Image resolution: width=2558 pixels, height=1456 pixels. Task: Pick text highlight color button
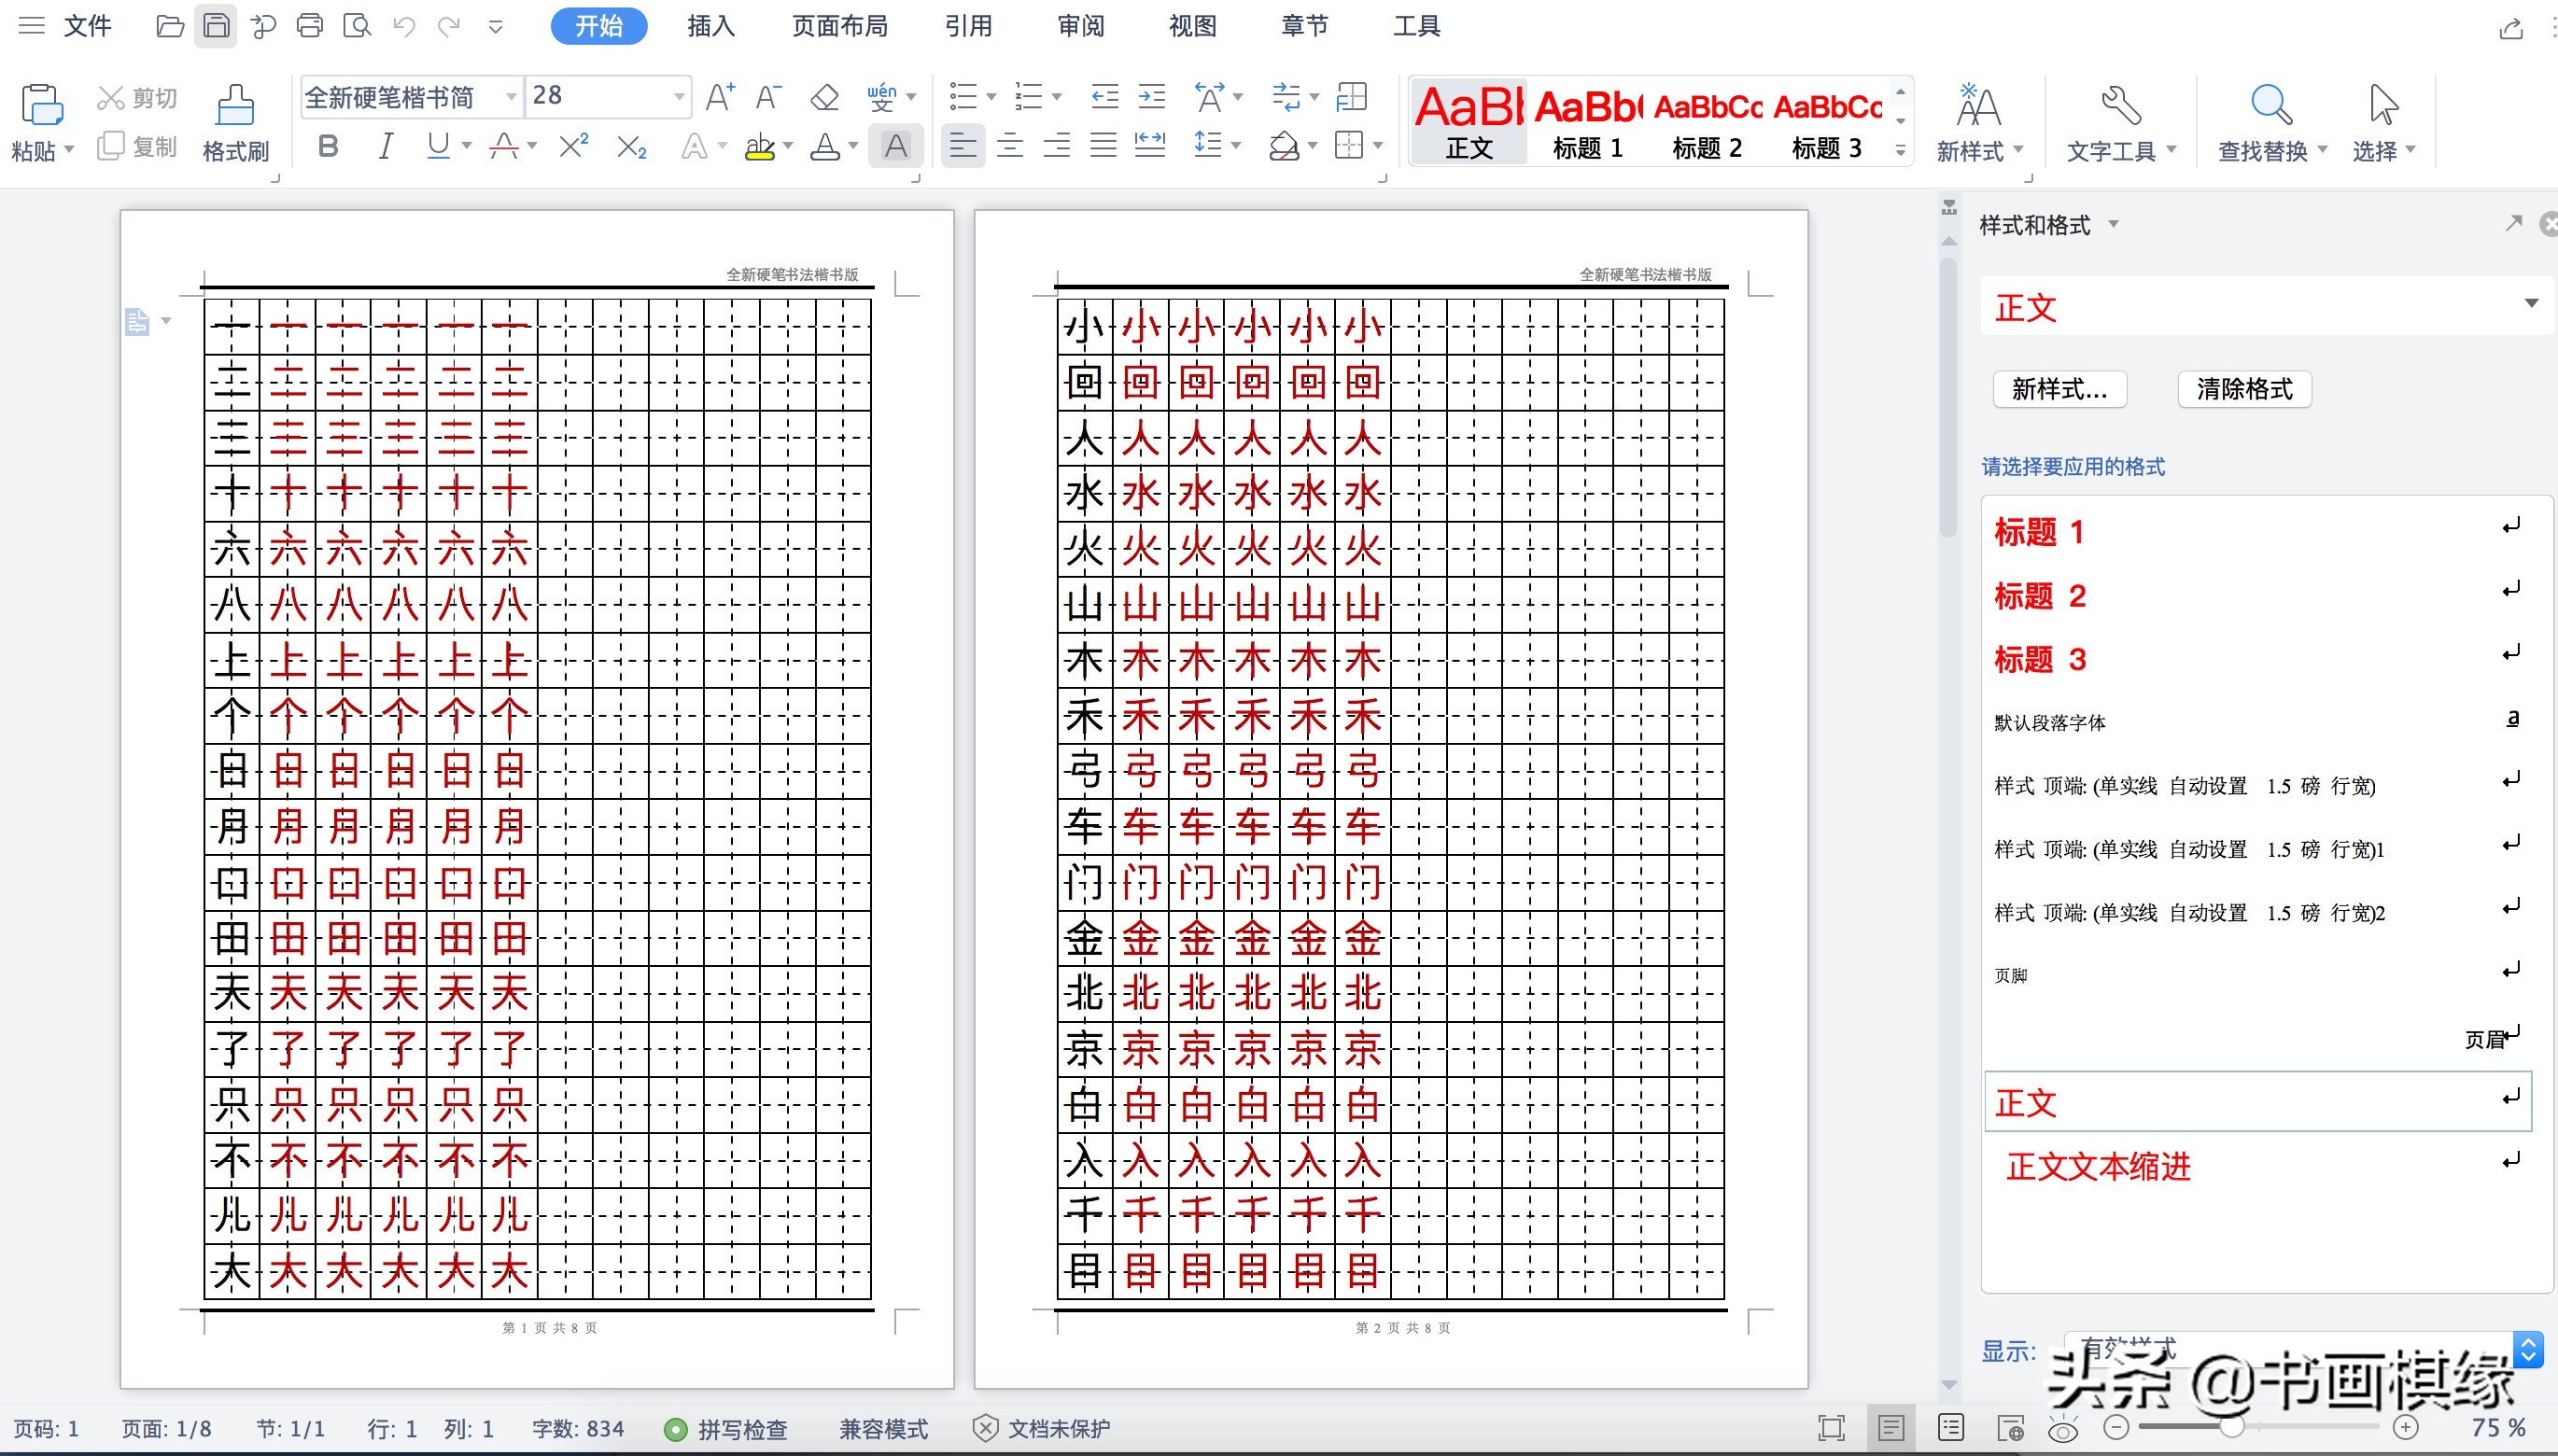point(760,147)
